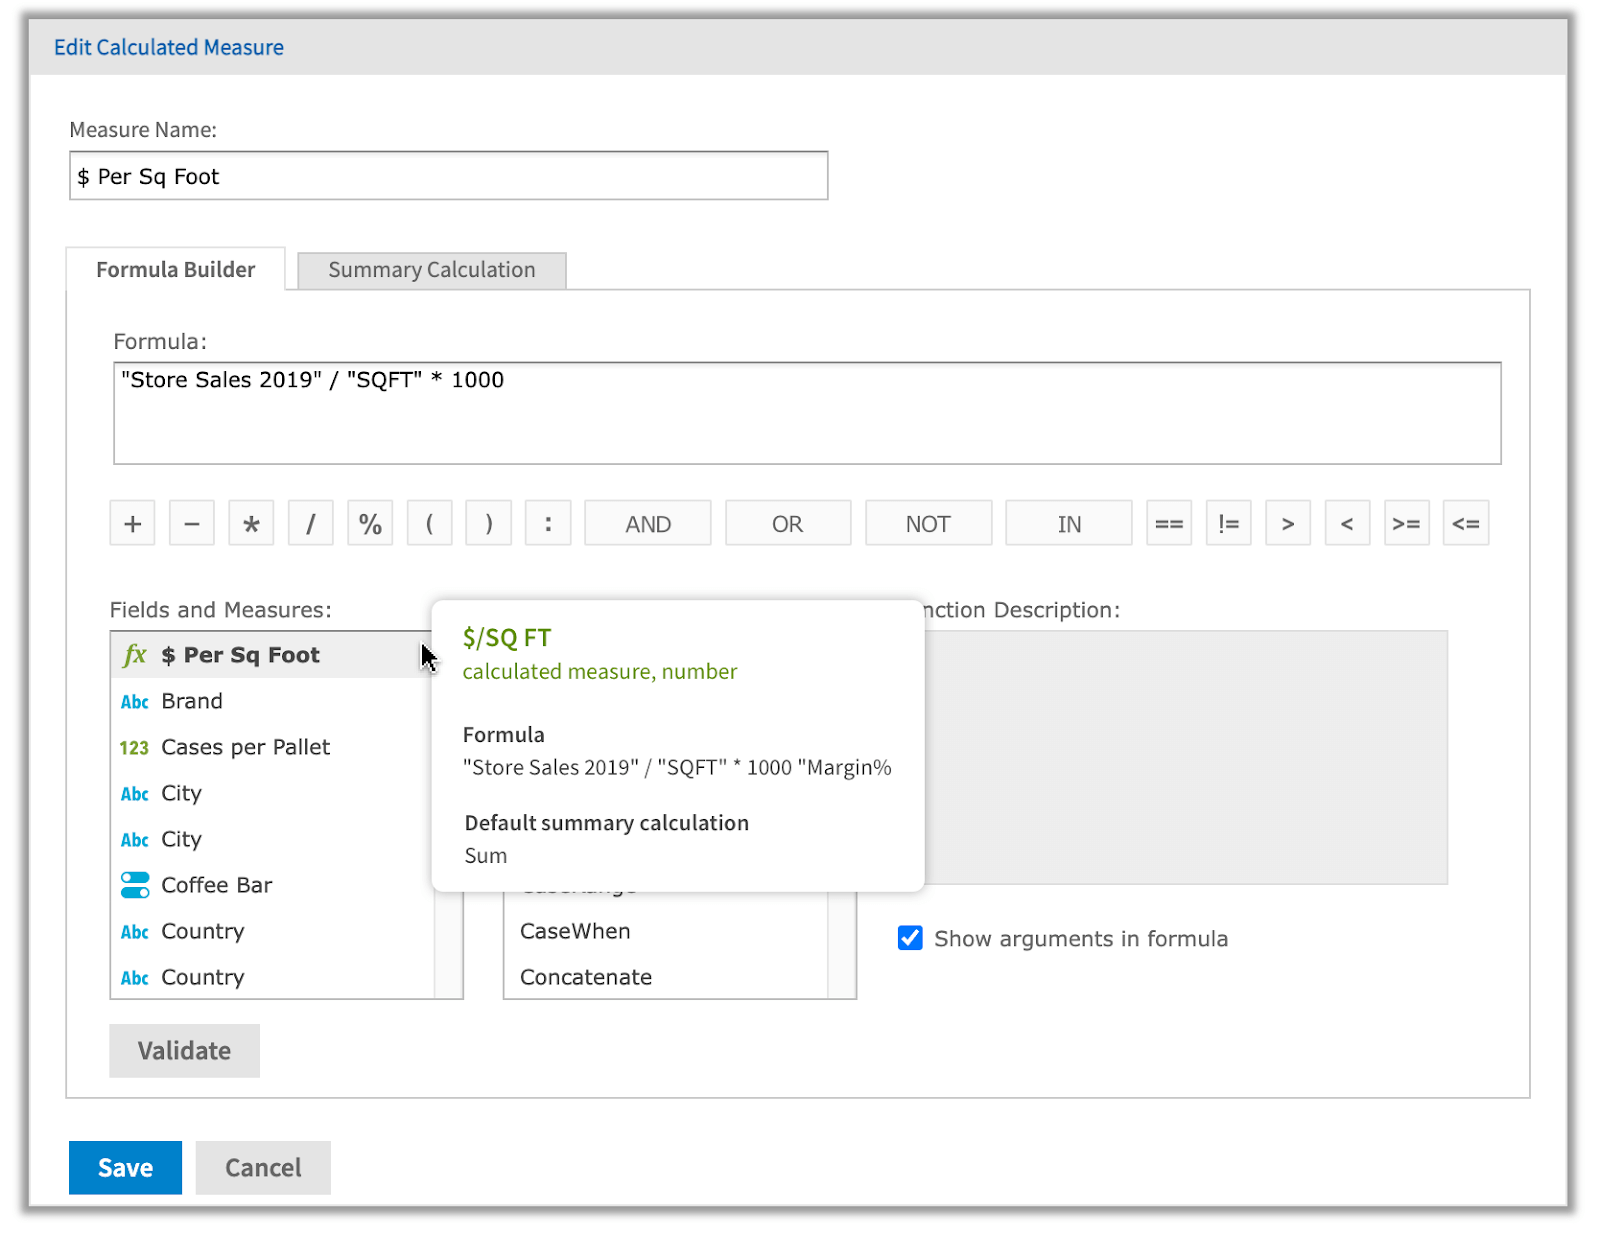The image size is (1600, 1235).
Task: Insert the multiply asterisk operator
Action: 251,523
